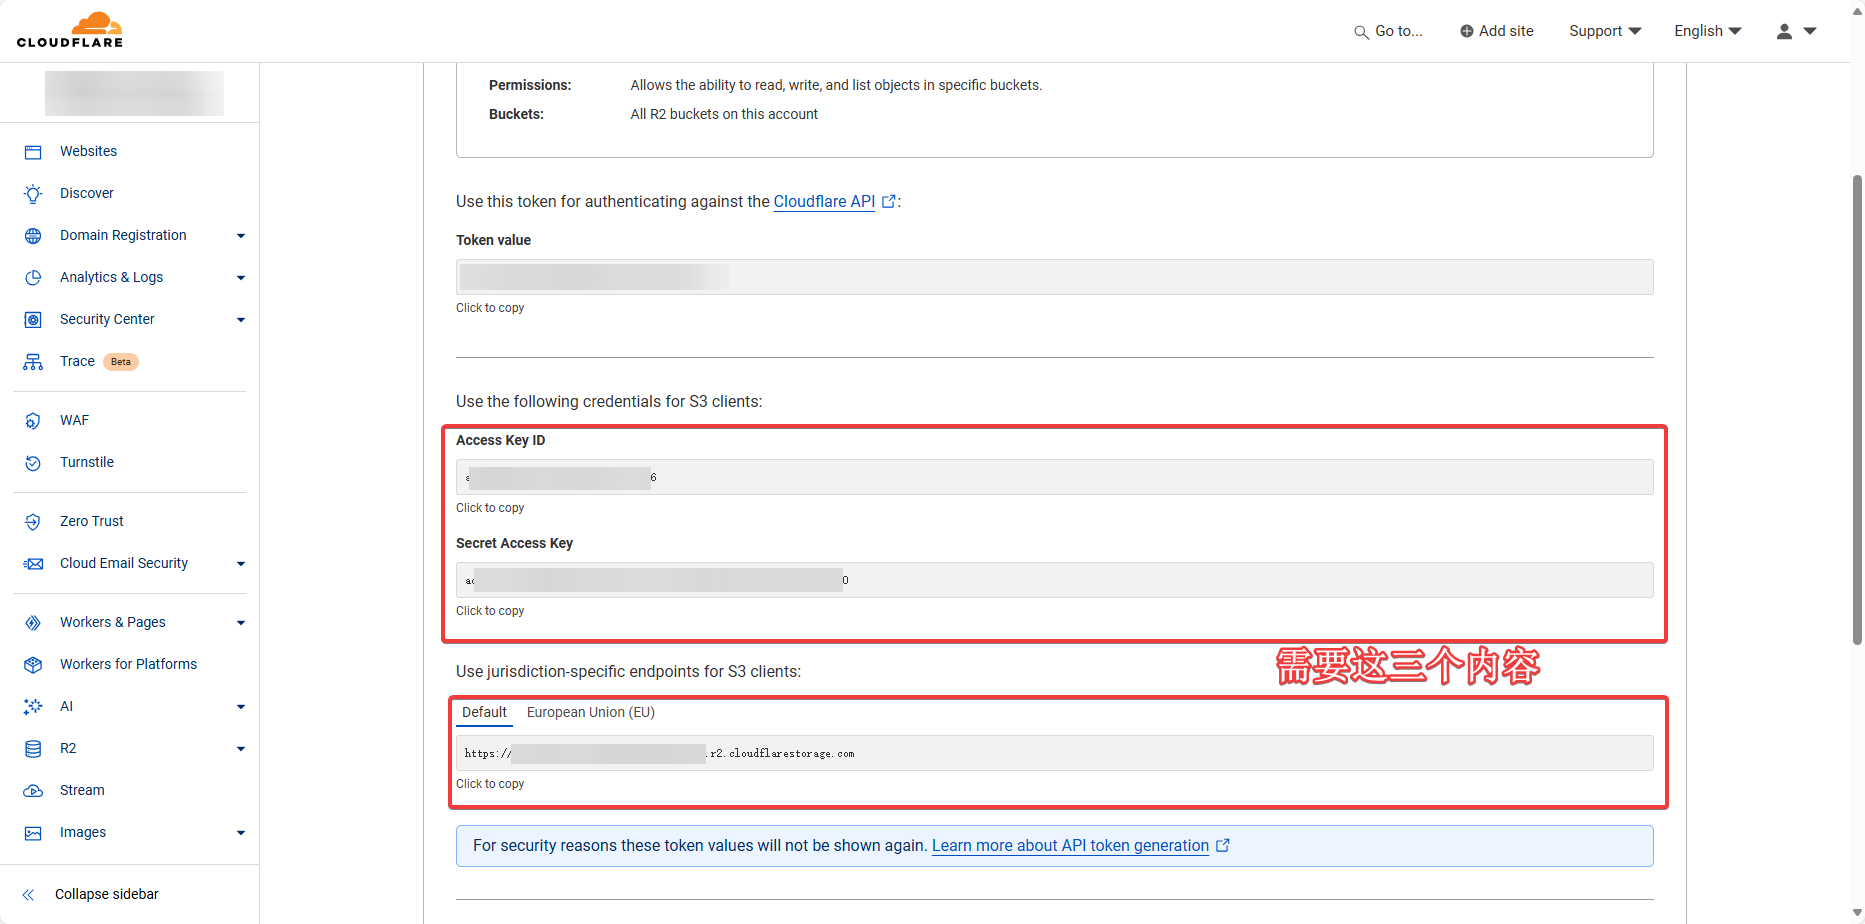Open the Go to... search
This screenshot has height=924, width=1865.
(1388, 31)
